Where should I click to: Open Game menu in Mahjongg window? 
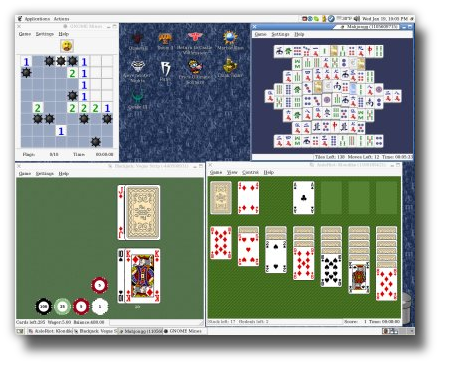261,34
